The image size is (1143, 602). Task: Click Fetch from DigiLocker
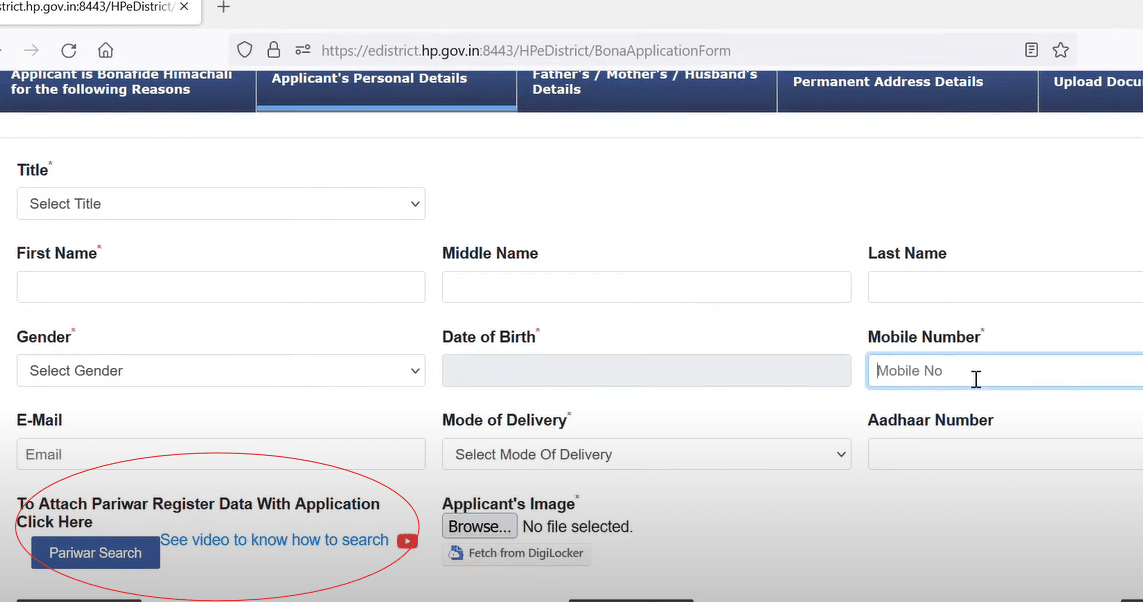click(516, 552)
